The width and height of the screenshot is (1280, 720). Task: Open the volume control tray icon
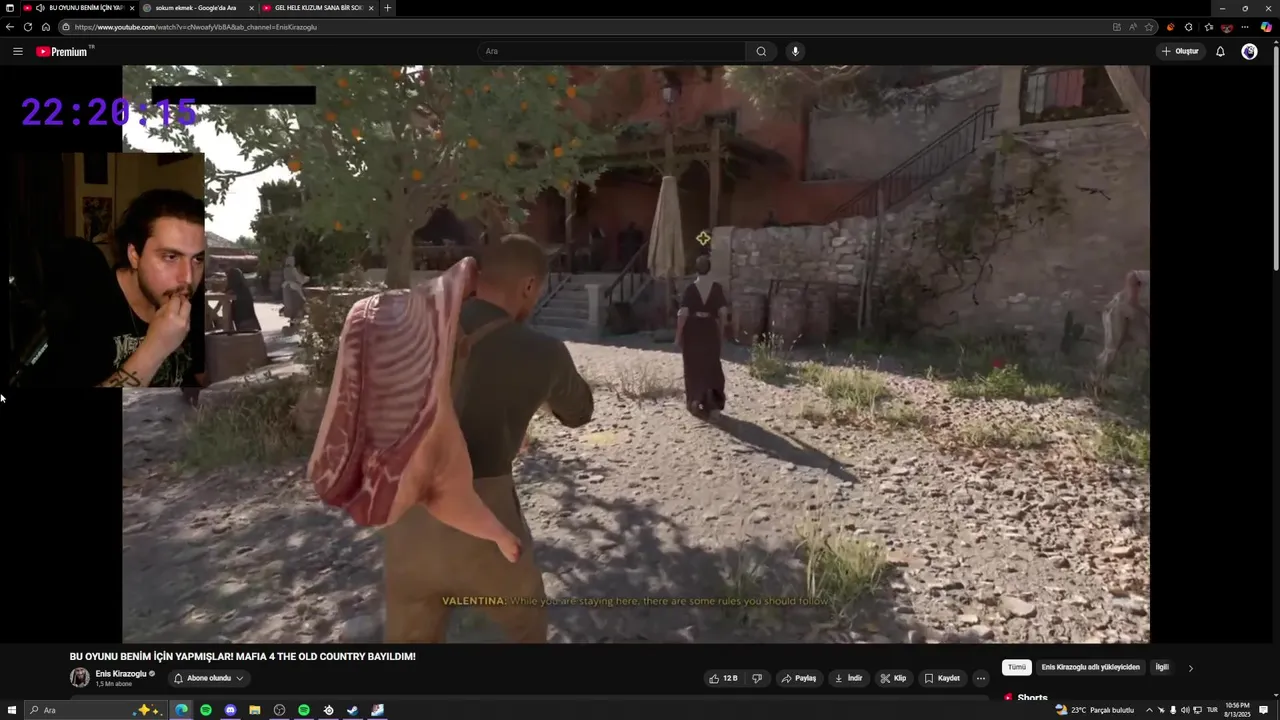(x=1185, y=710)
